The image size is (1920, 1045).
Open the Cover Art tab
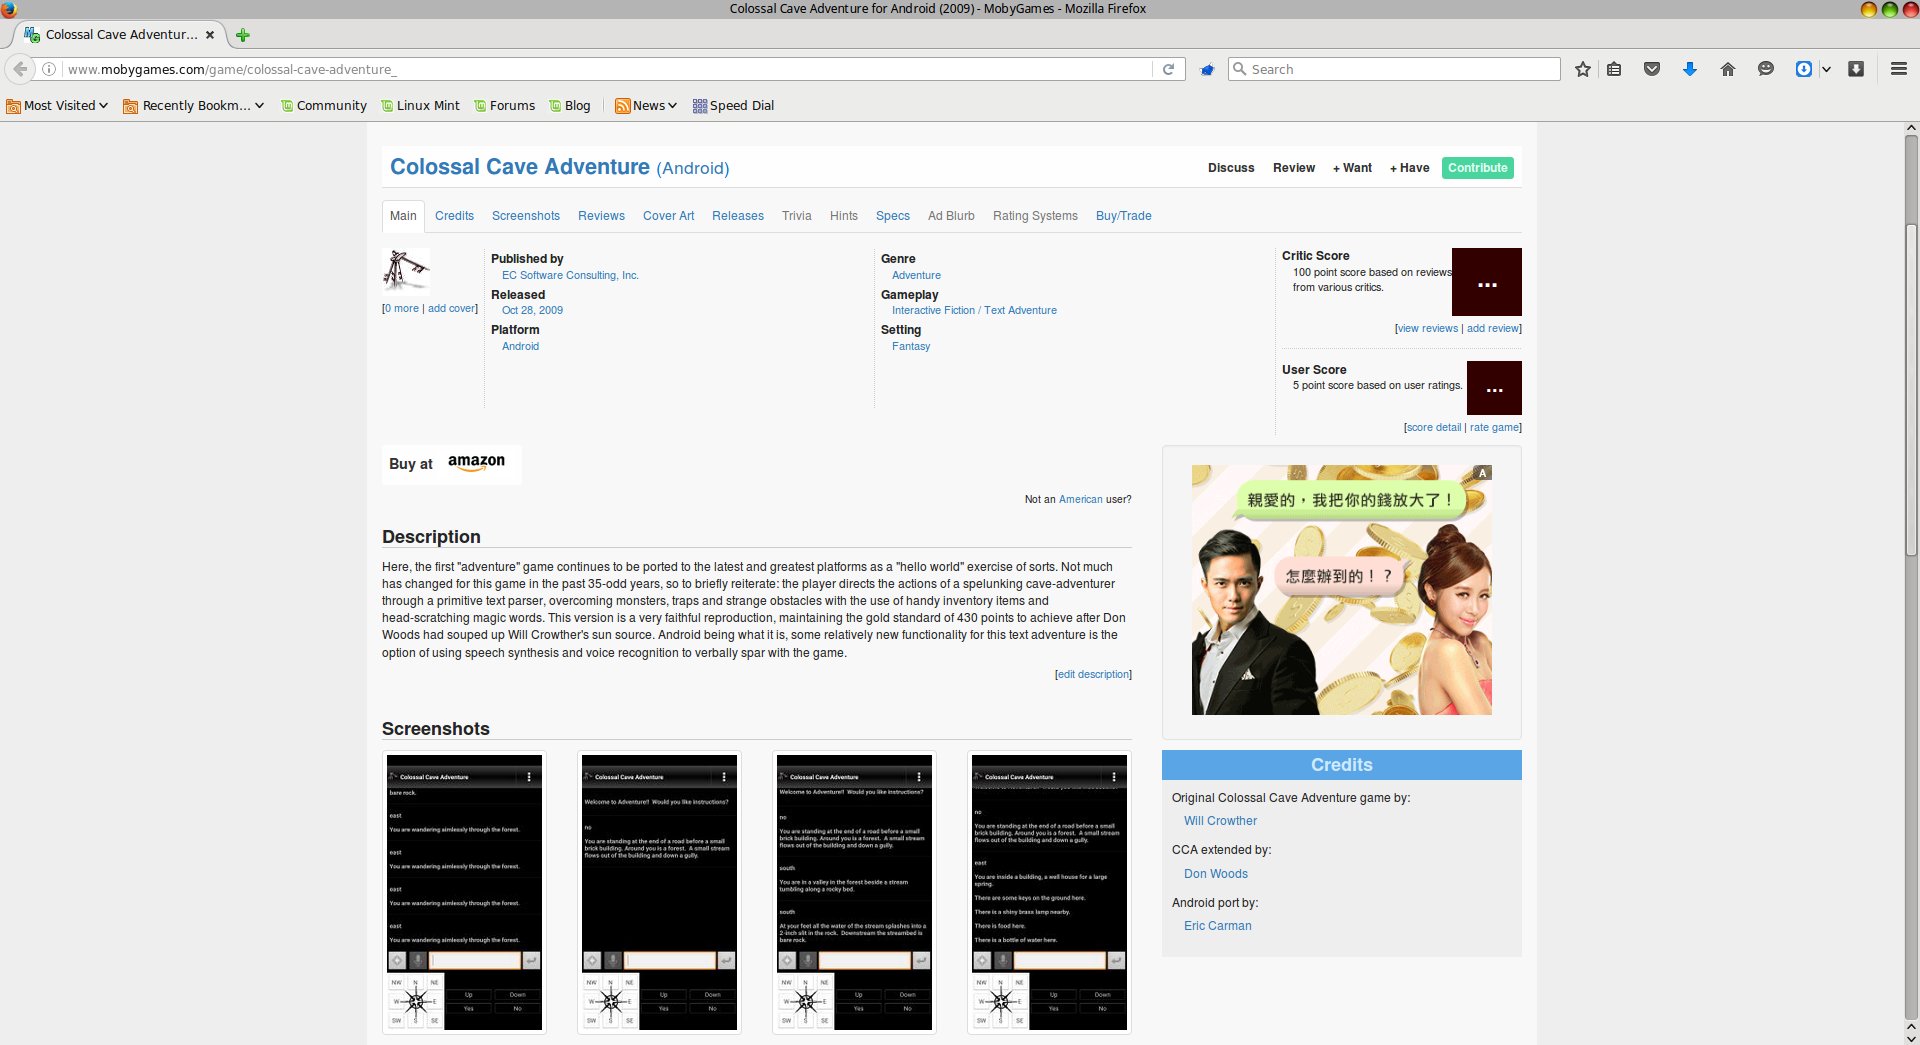(668, 216)
